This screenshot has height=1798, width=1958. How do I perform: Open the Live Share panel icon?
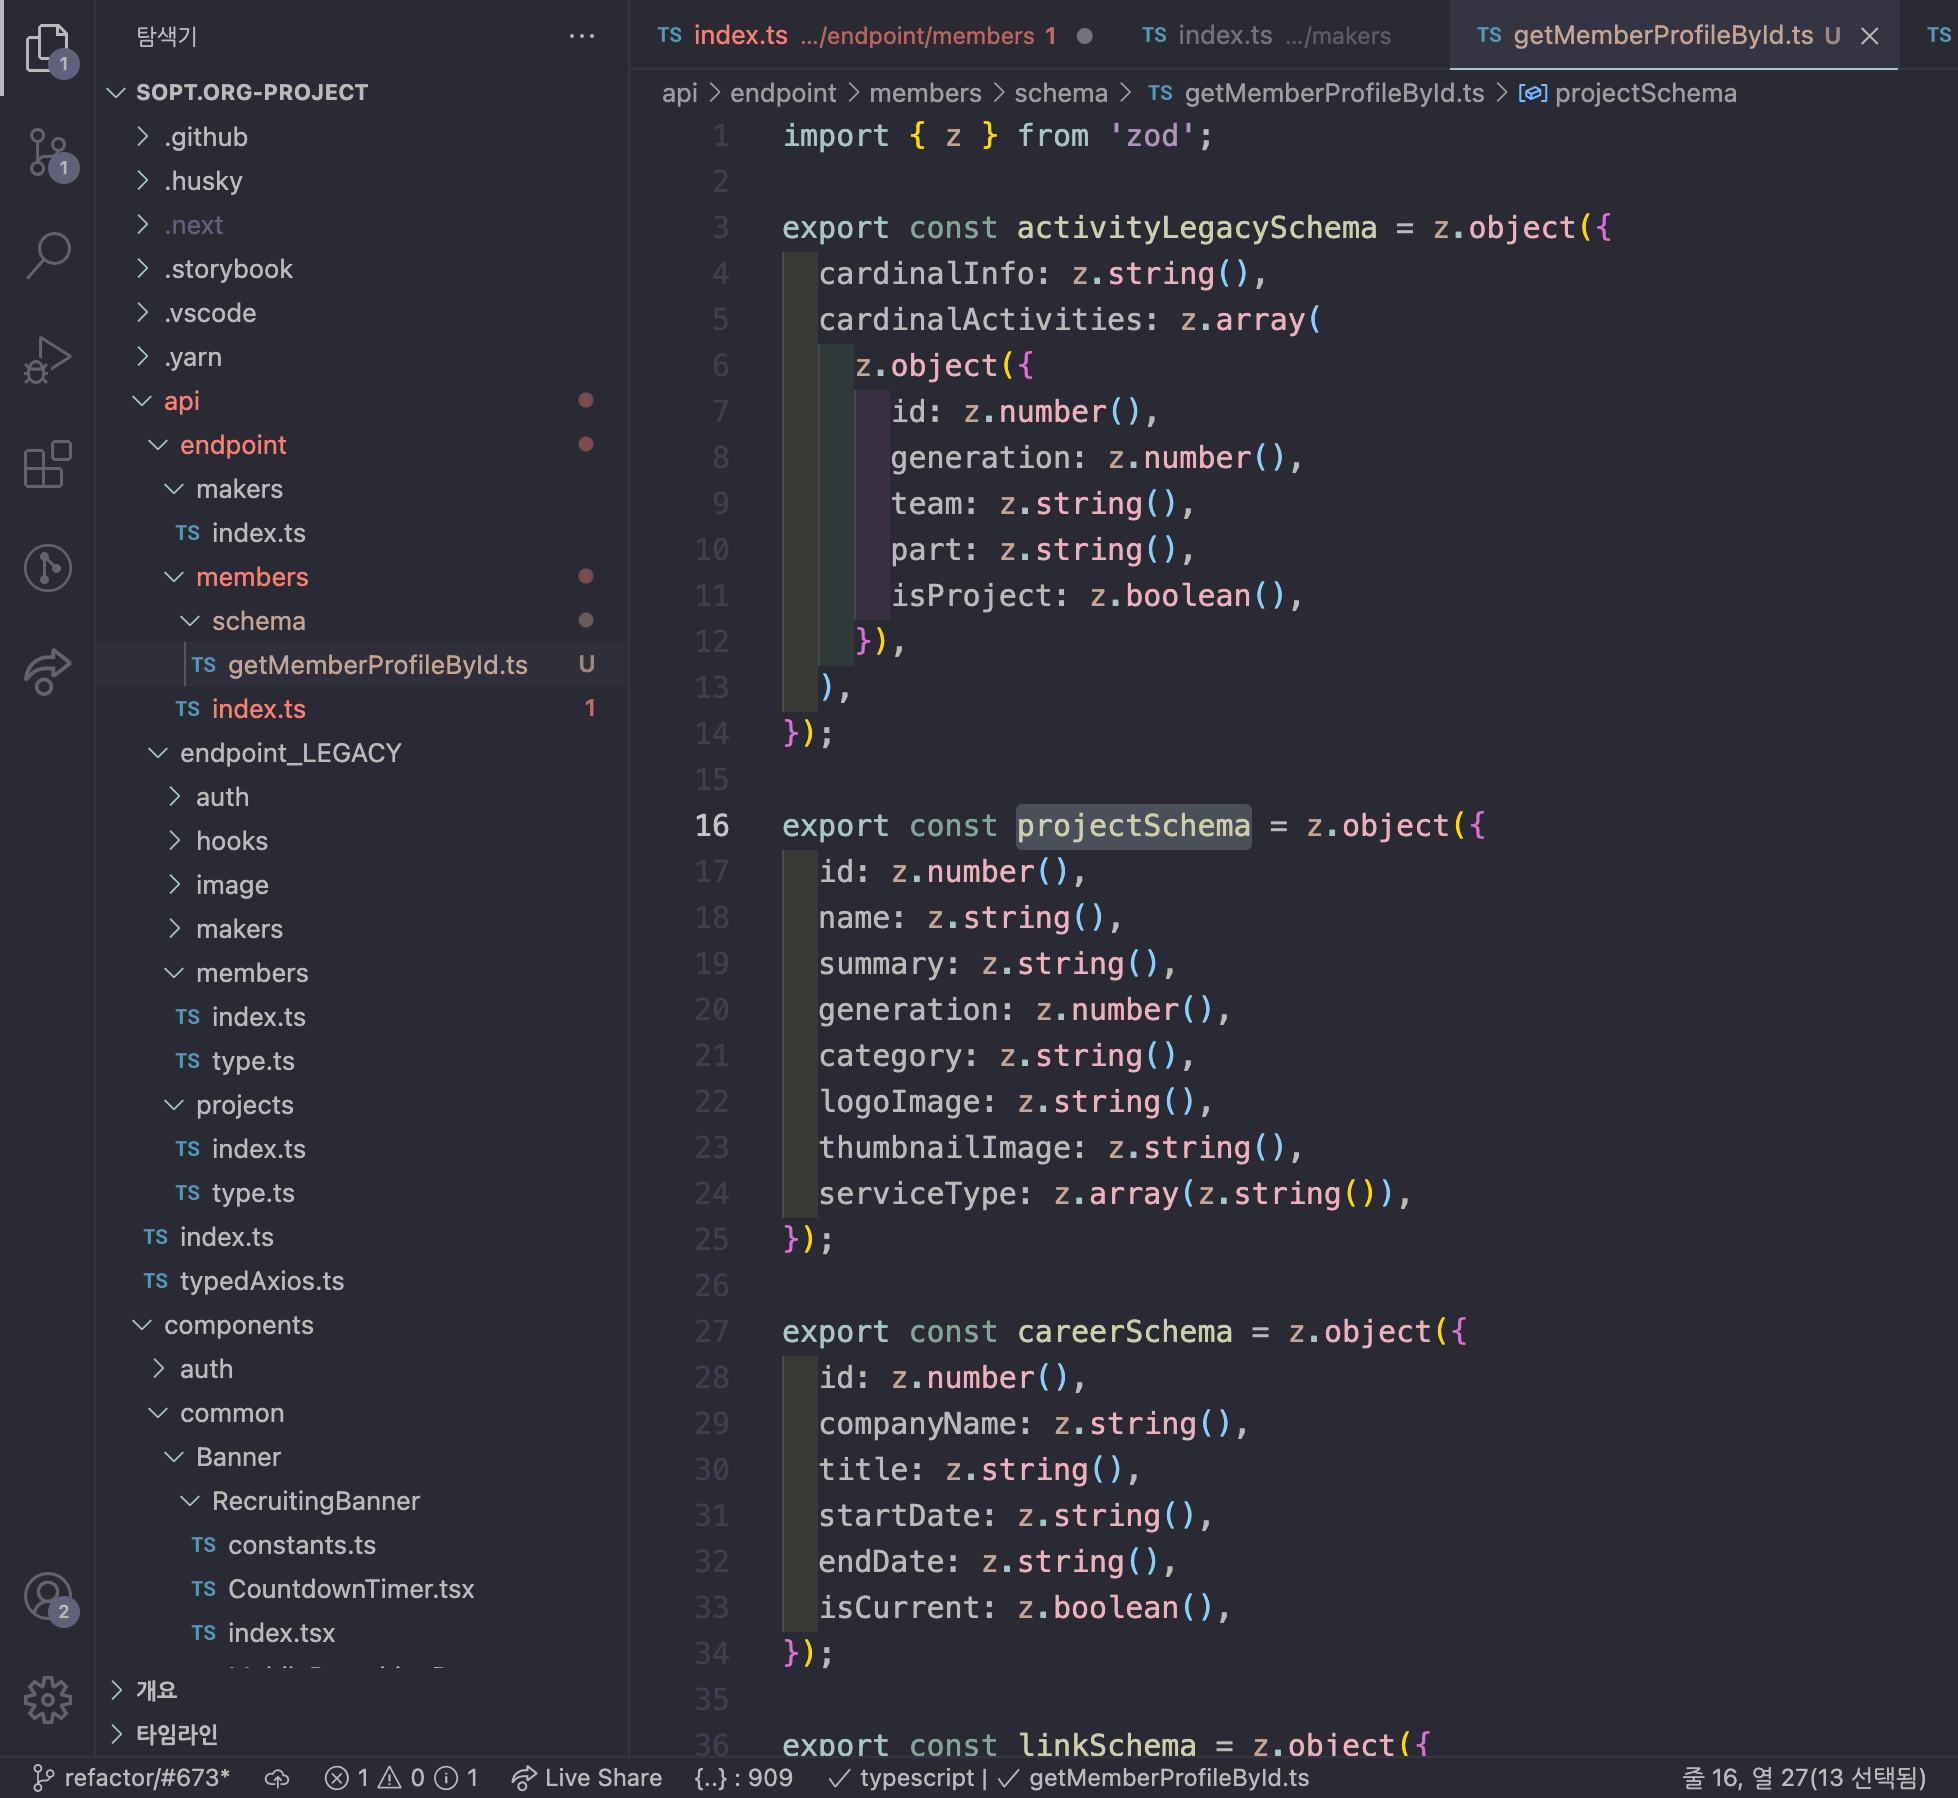click(x=47, y=672)
